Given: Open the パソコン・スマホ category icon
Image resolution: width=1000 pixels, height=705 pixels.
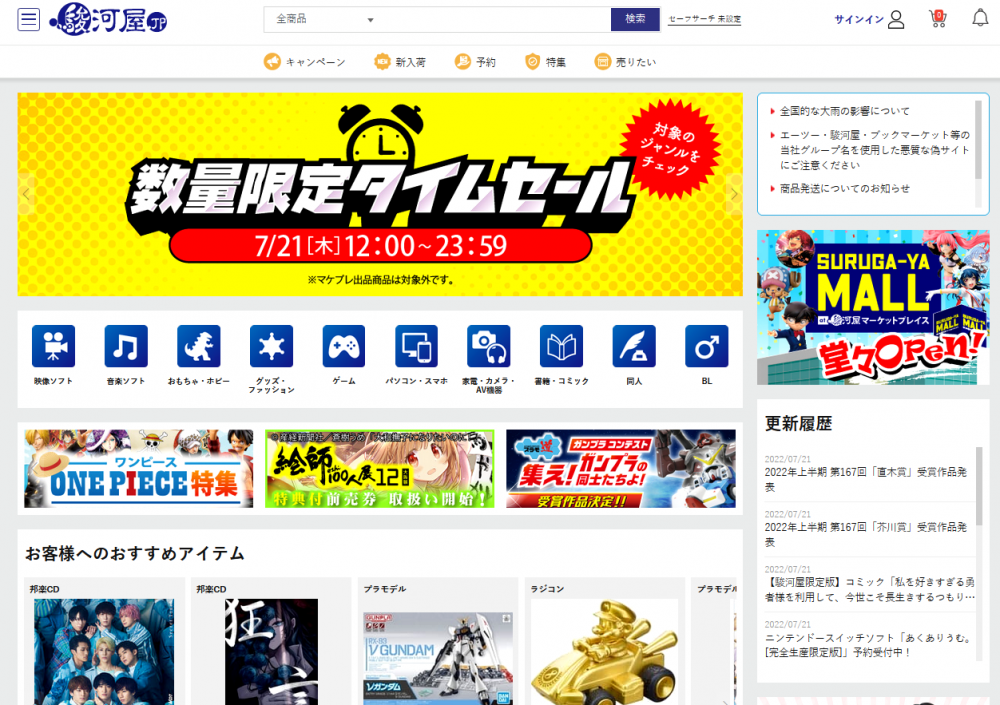Looking at the screenshot, I should 416,346.
